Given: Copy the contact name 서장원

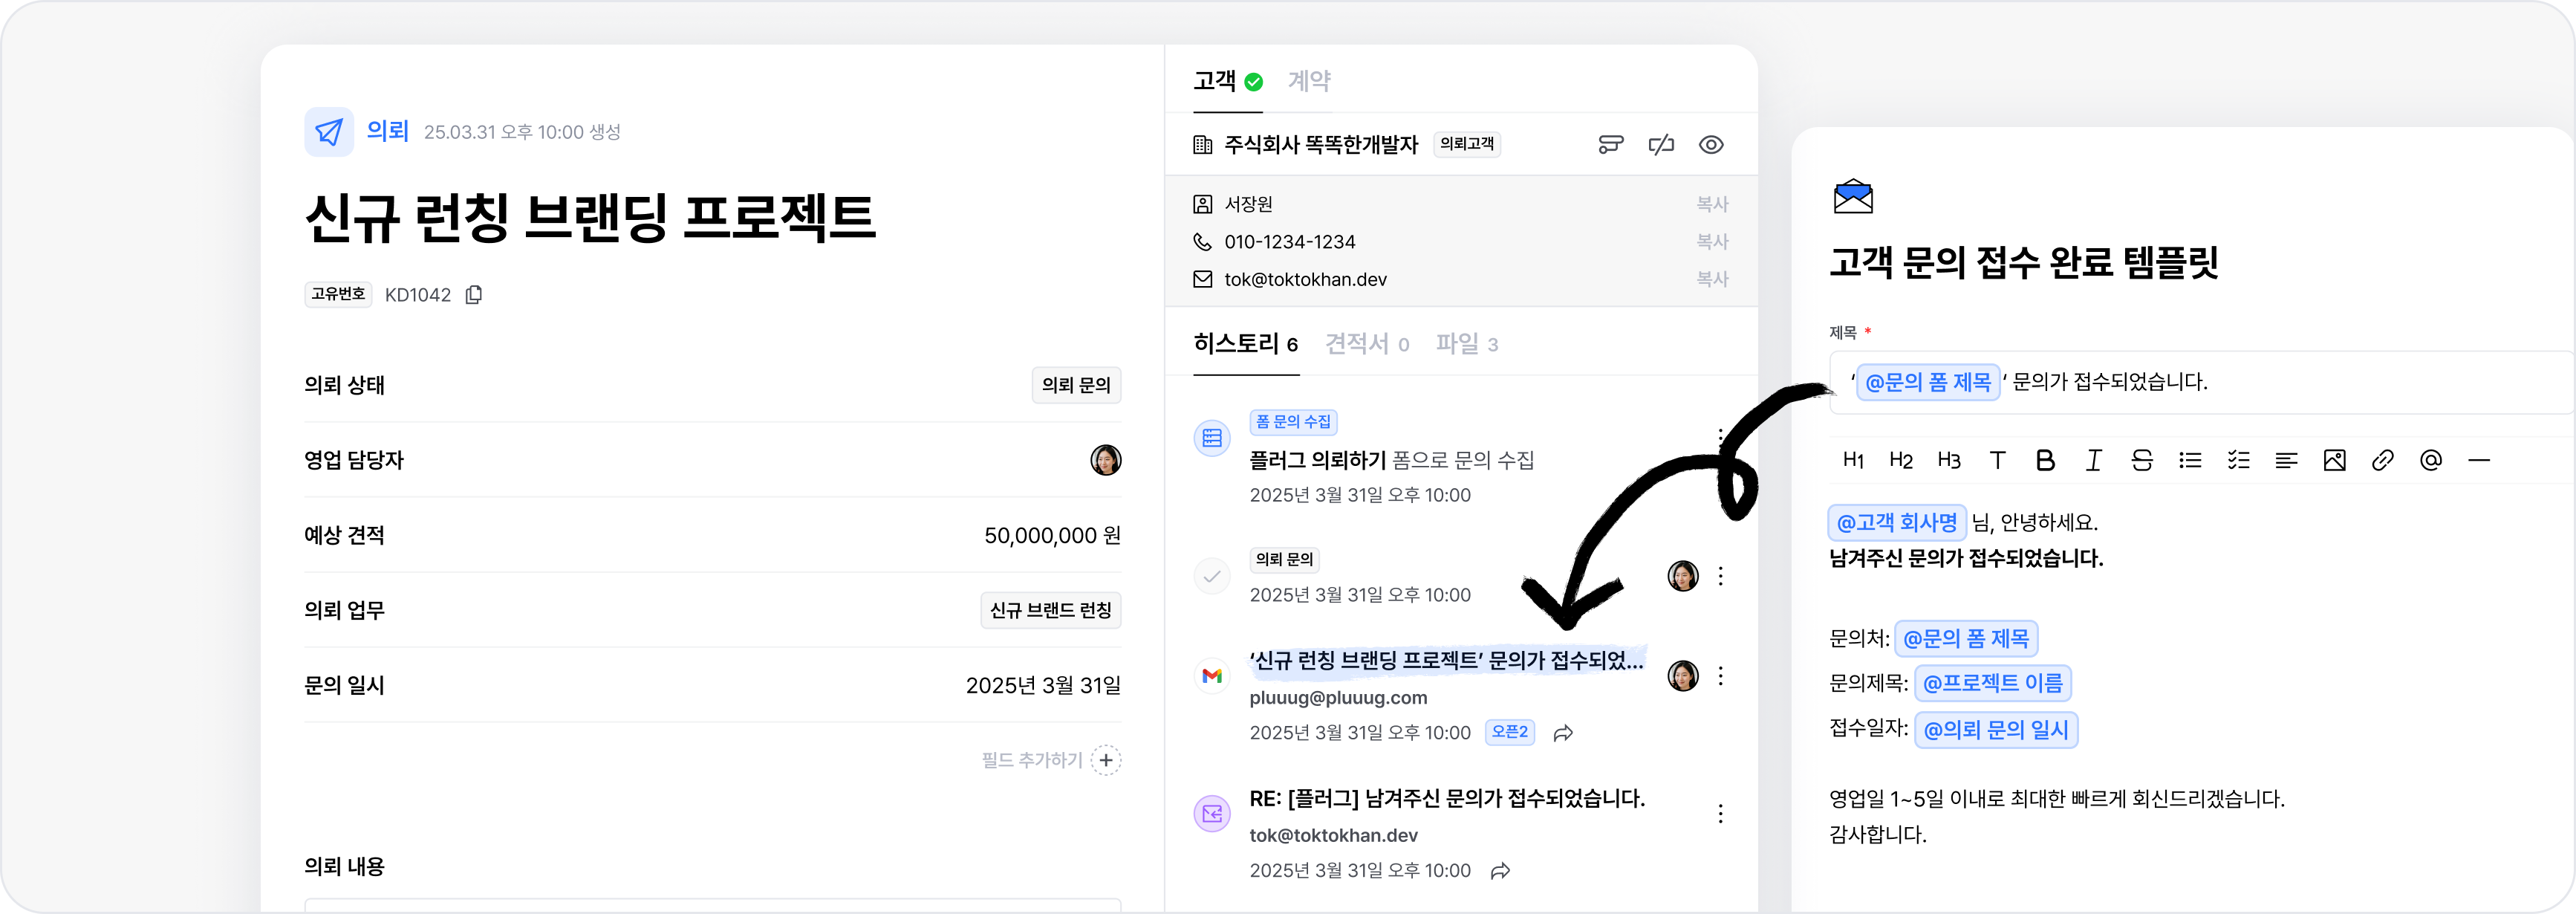Looking at the screenshot, I should click(1712, 204).
